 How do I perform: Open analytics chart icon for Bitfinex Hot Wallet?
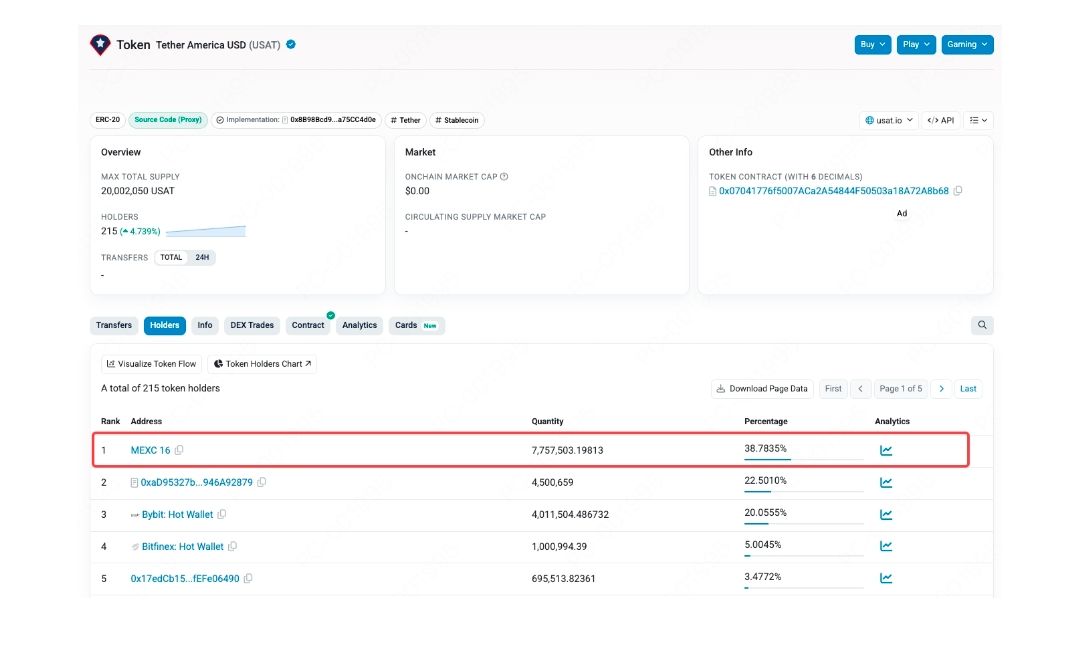click(886, 546)
